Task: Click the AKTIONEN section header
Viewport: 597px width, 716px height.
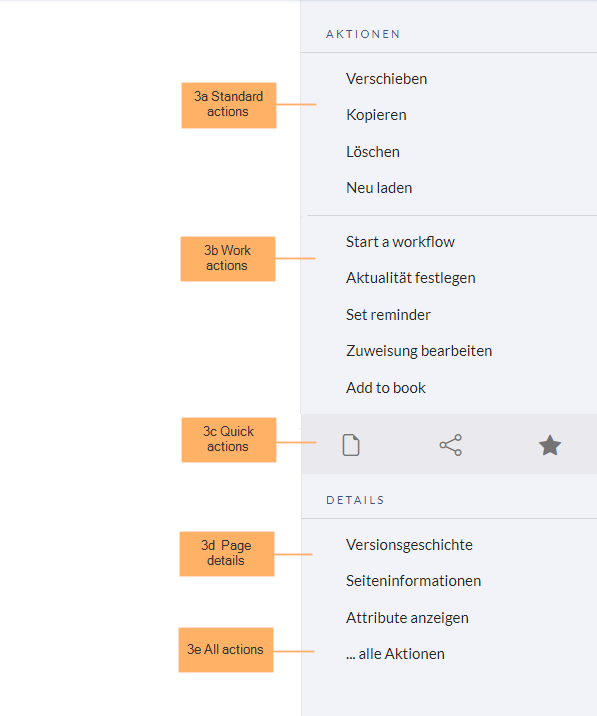Action: coord(363,34)
